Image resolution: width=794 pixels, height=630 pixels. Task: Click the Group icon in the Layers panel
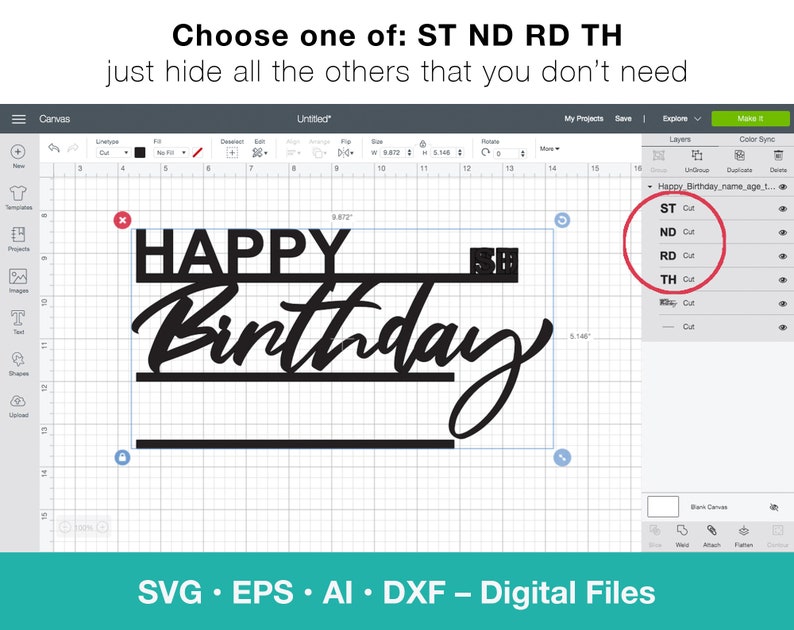point(658,155)
